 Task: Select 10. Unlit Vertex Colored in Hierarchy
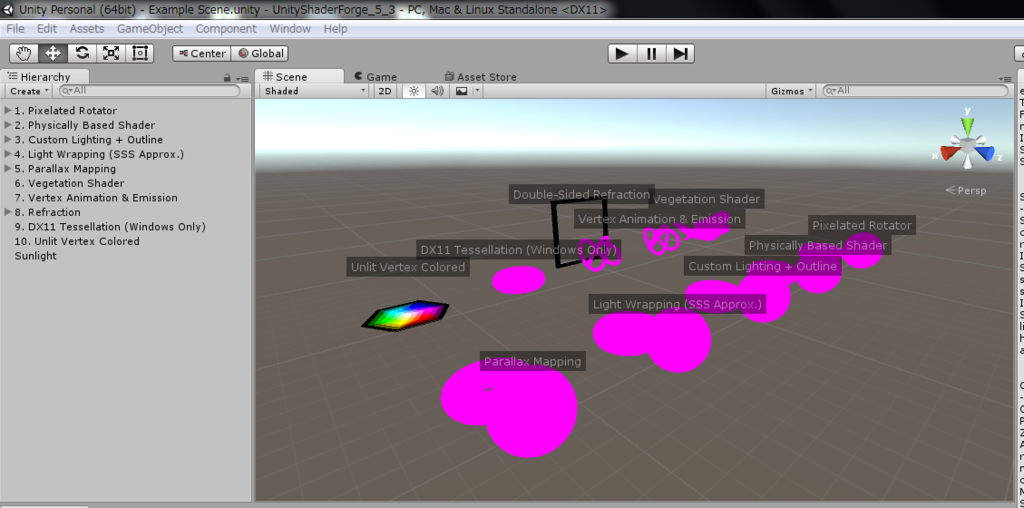[x=77, y=241]
